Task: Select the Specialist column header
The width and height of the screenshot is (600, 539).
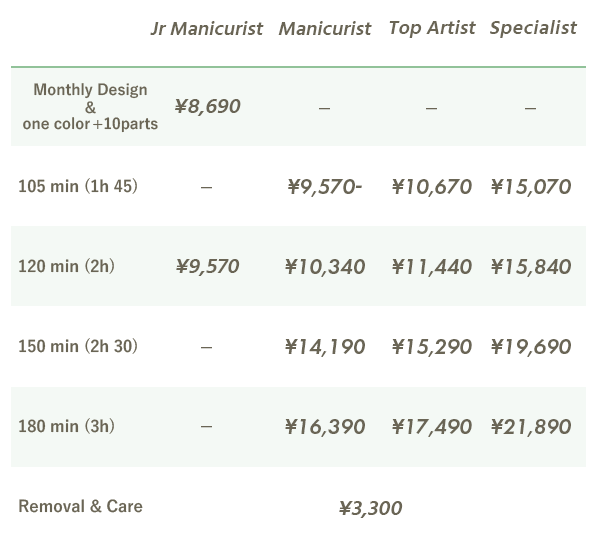Action: [x=533, y=28]
